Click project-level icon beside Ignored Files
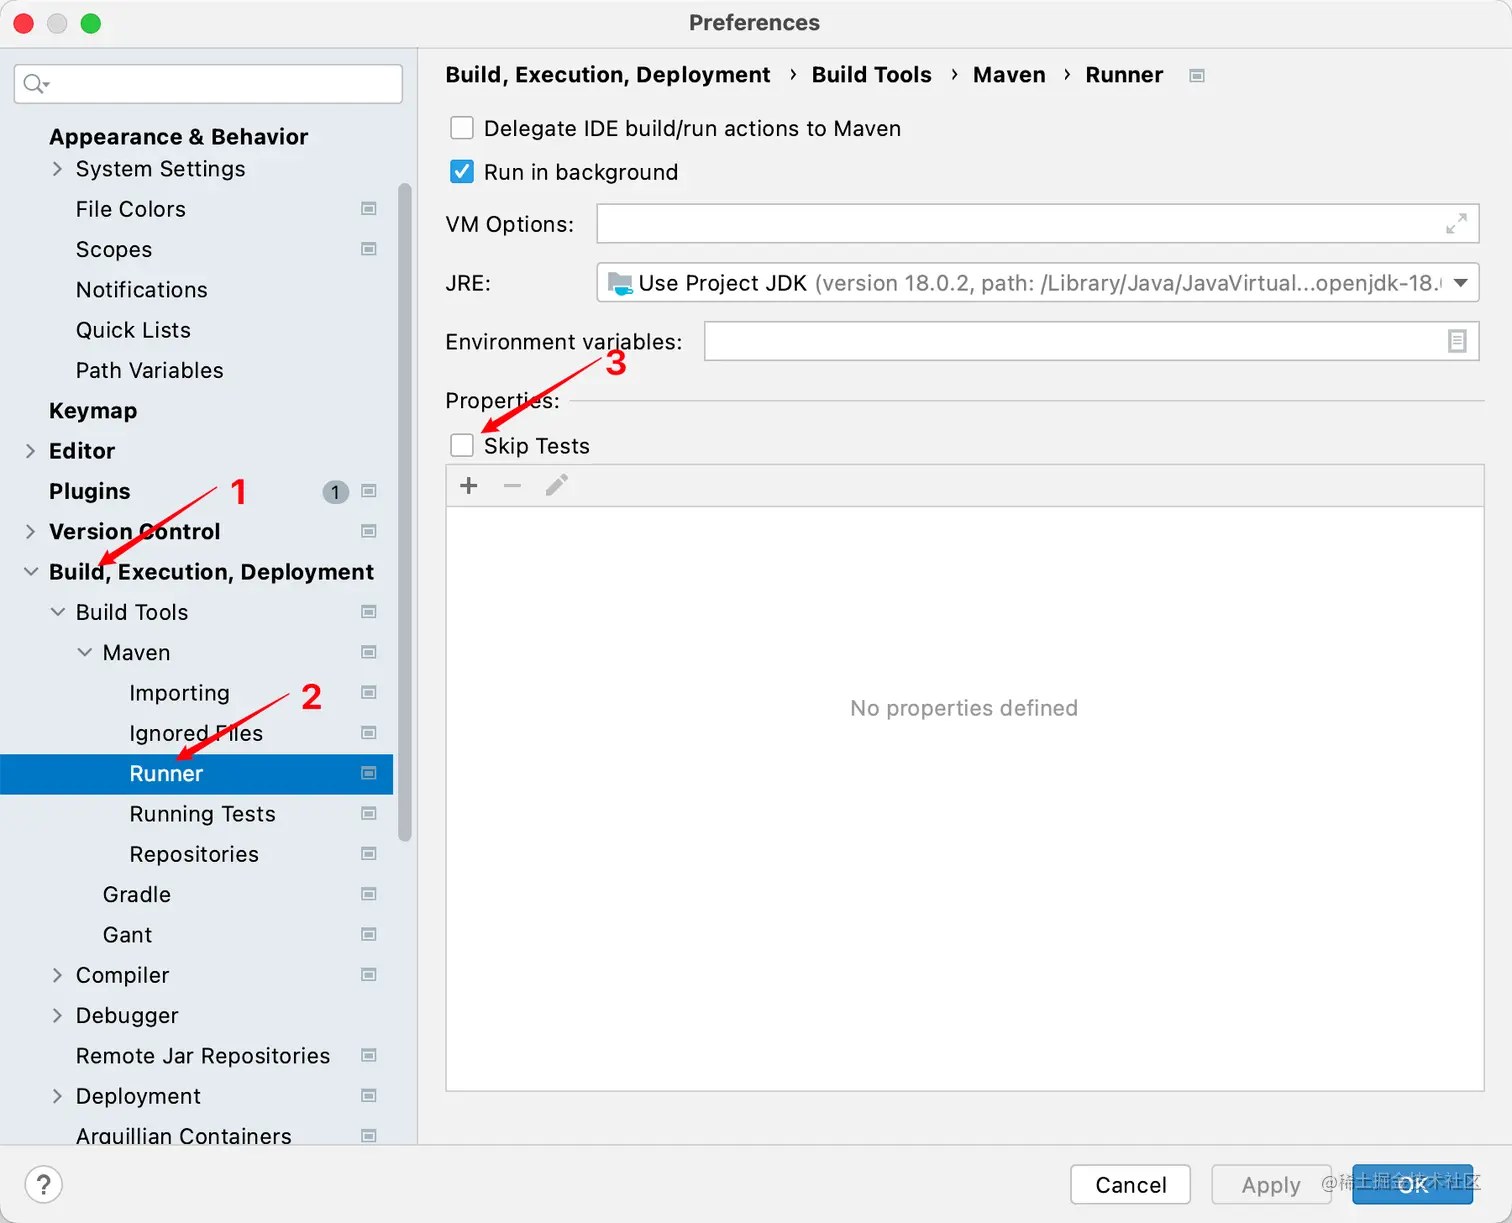 click(369, 733)
